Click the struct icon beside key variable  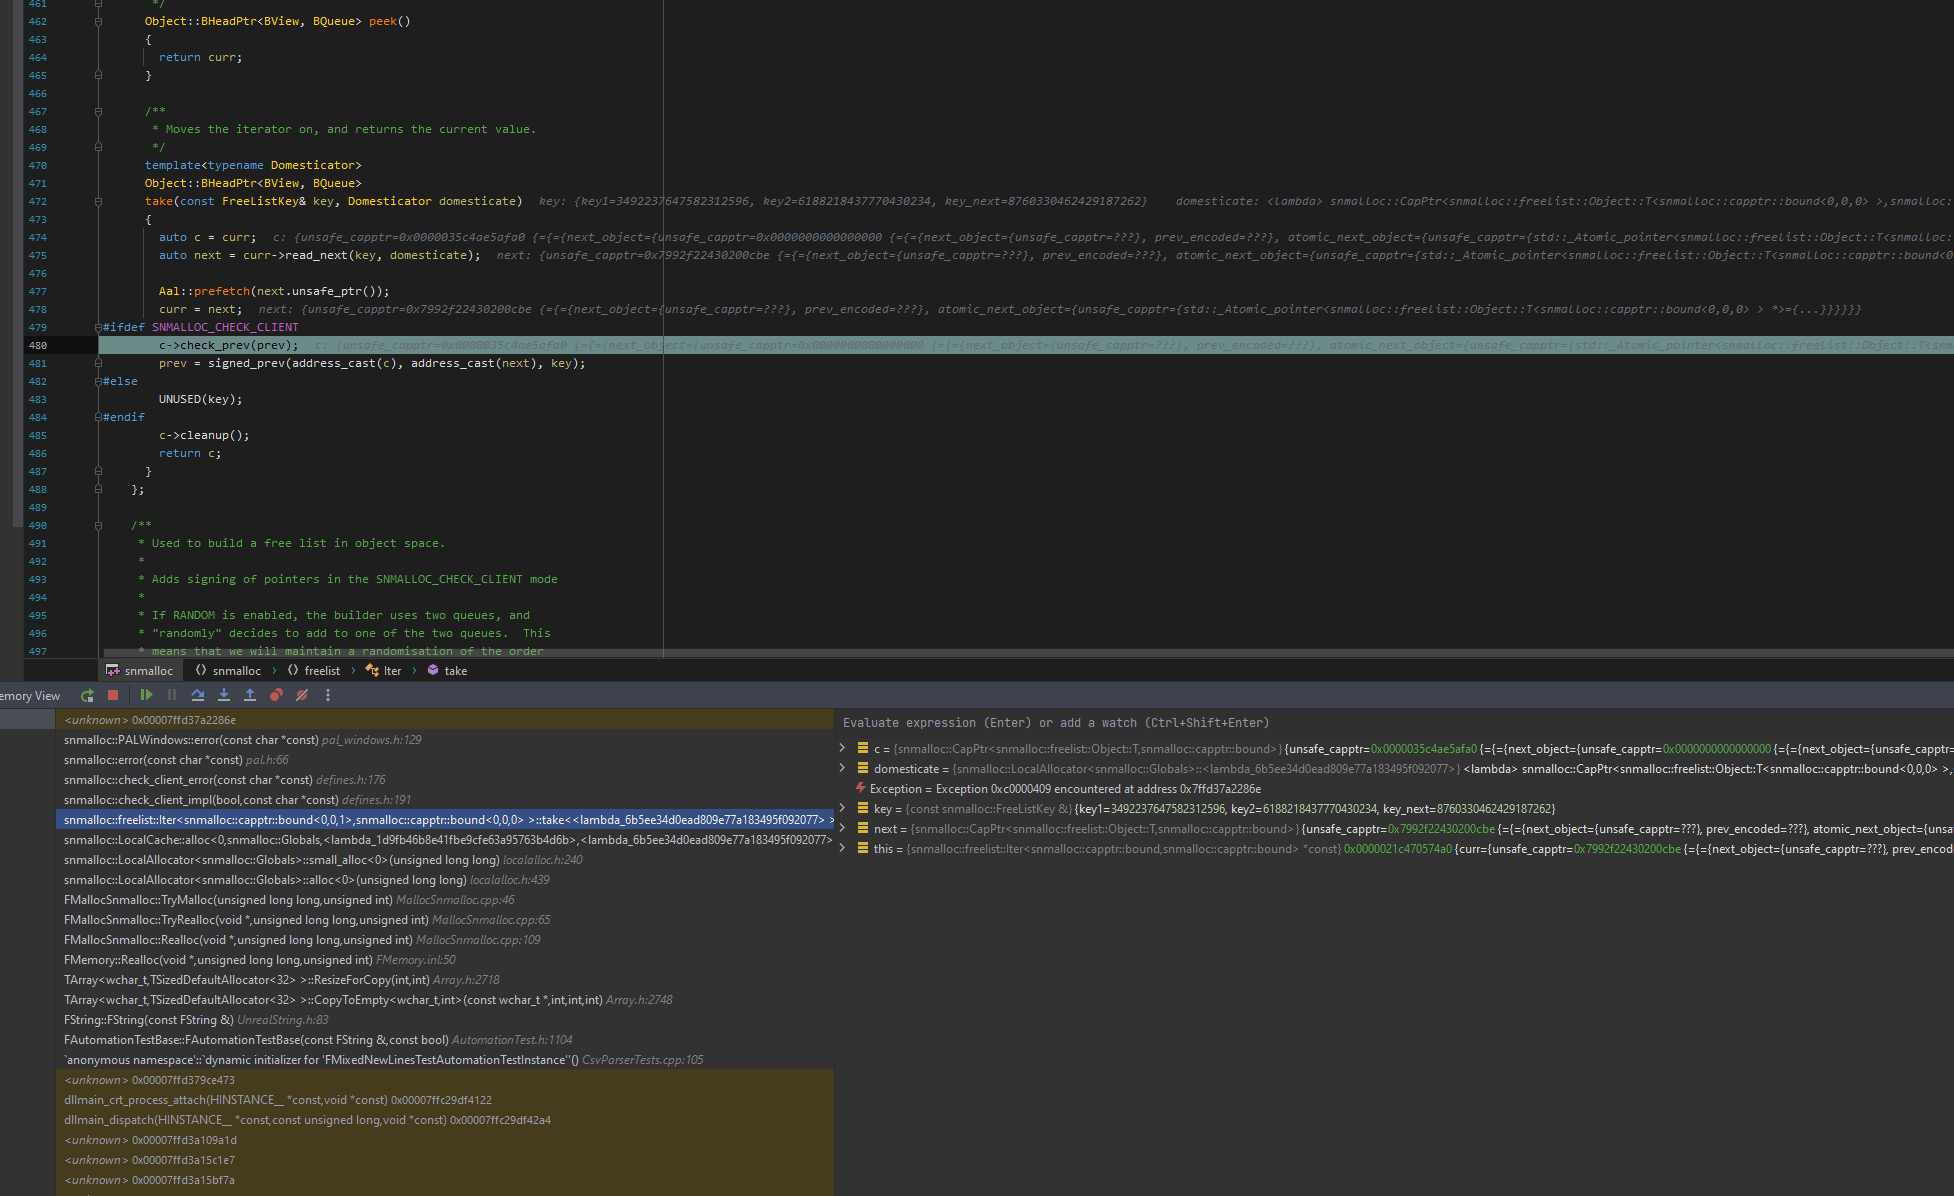point(862,809)
